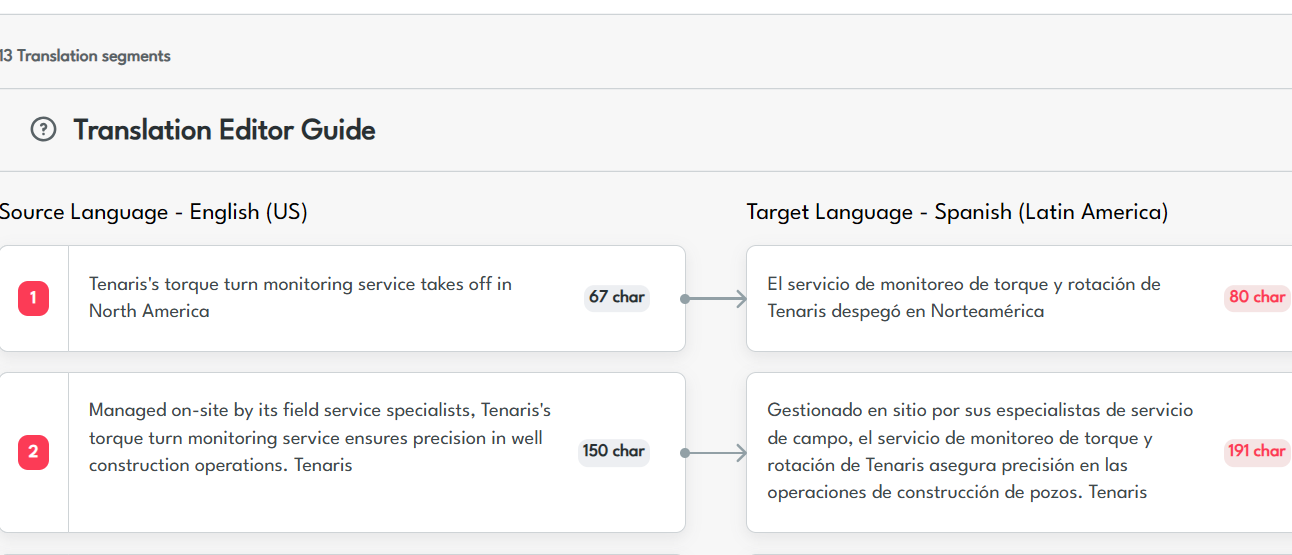Click the red 80 char count badge
Image resolution: width=1292 pixels, height=555 pixels.
coord(1256,297)
